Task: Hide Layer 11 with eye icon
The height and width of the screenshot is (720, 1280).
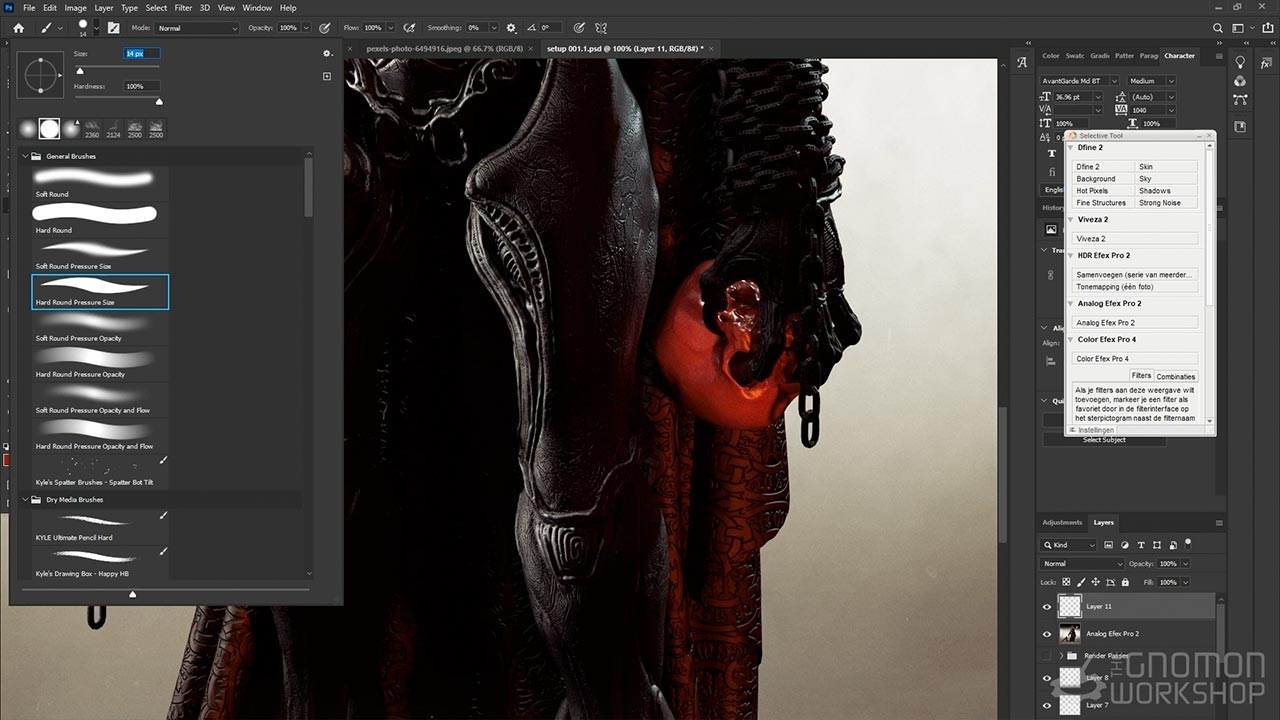Action: 1047,607
